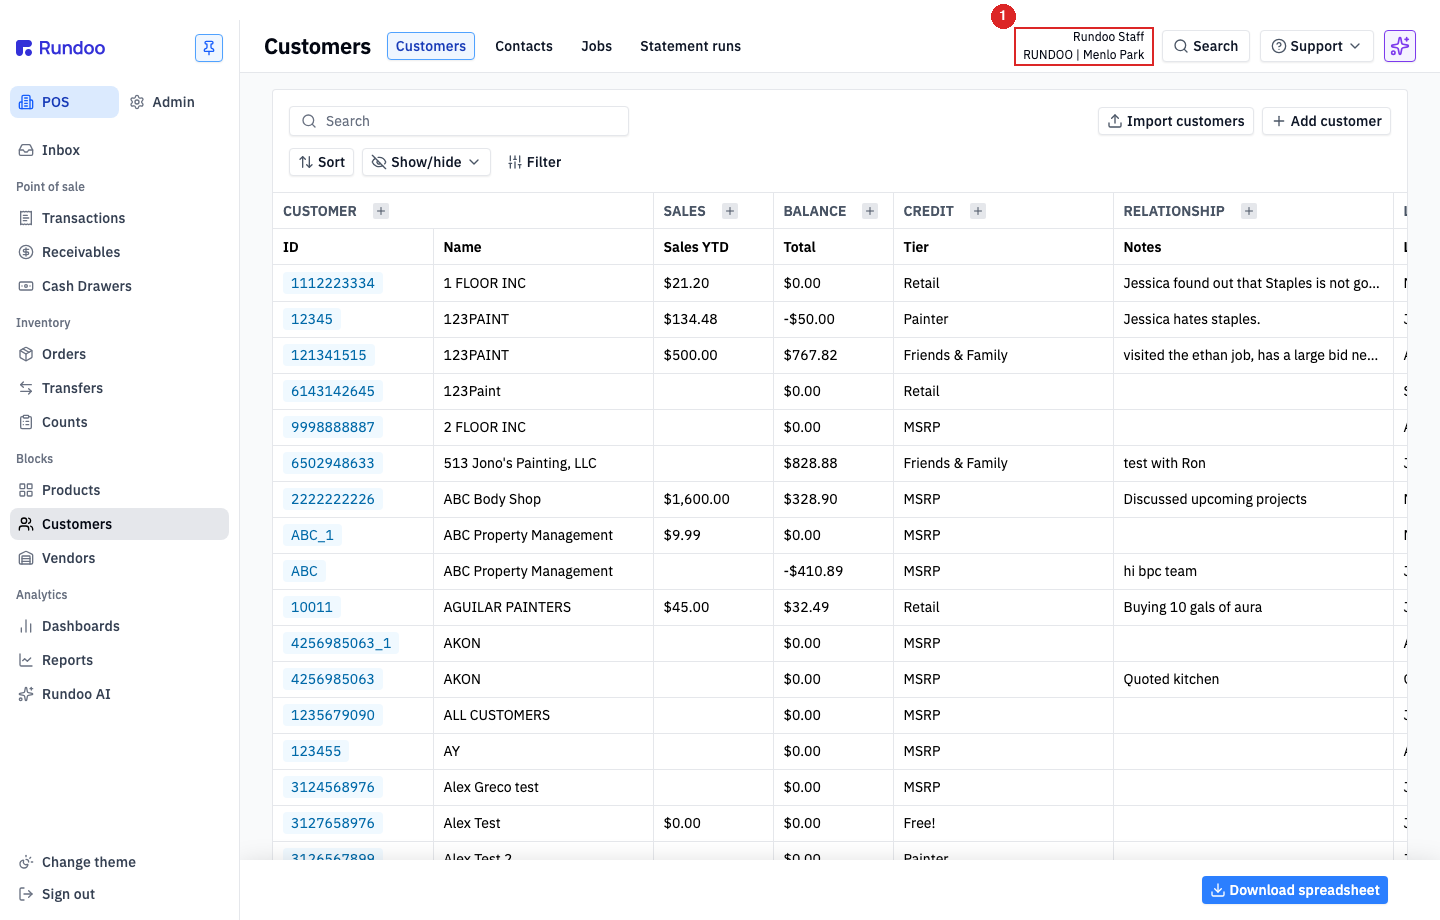
Task: Add a column to the SALES group
Action: tap(730, 211)
